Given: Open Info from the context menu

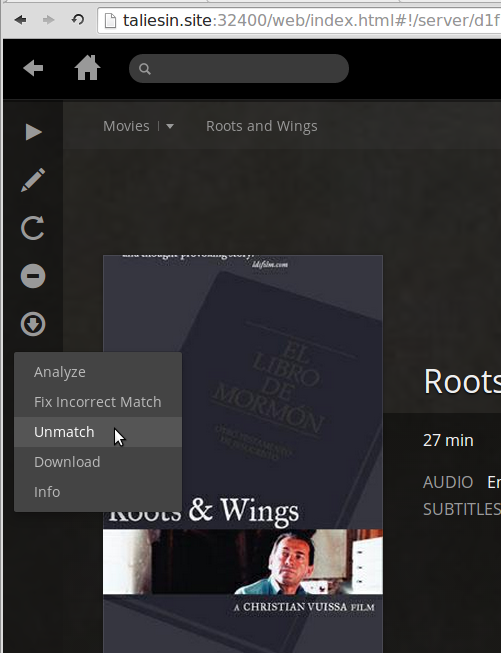Looking at the screenshot, I should tap(98, 492).
